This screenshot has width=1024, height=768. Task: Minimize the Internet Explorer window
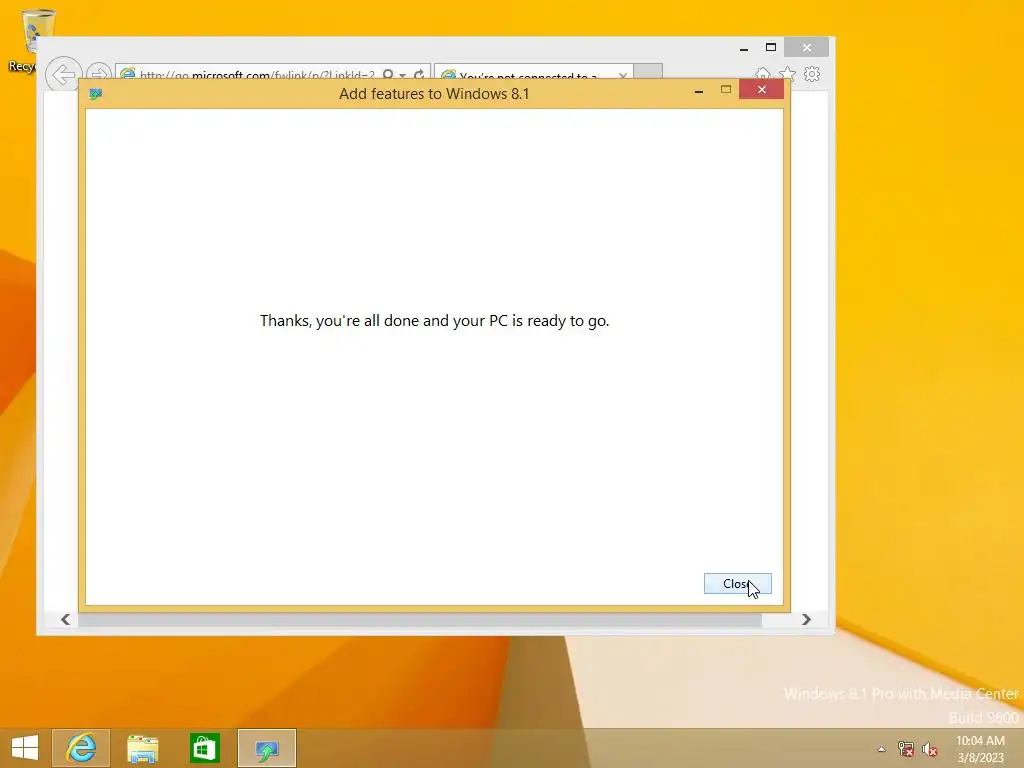744,48
